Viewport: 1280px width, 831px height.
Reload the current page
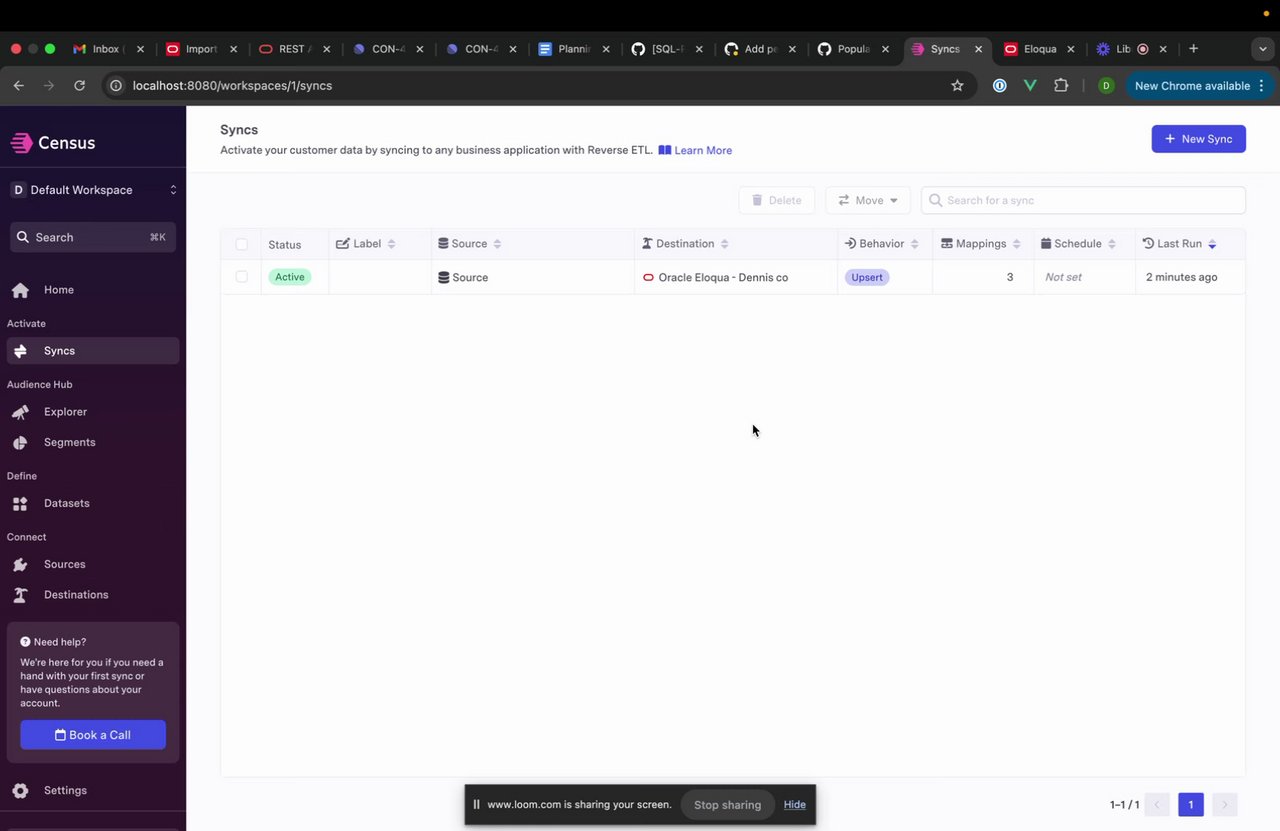coord(80,86)
